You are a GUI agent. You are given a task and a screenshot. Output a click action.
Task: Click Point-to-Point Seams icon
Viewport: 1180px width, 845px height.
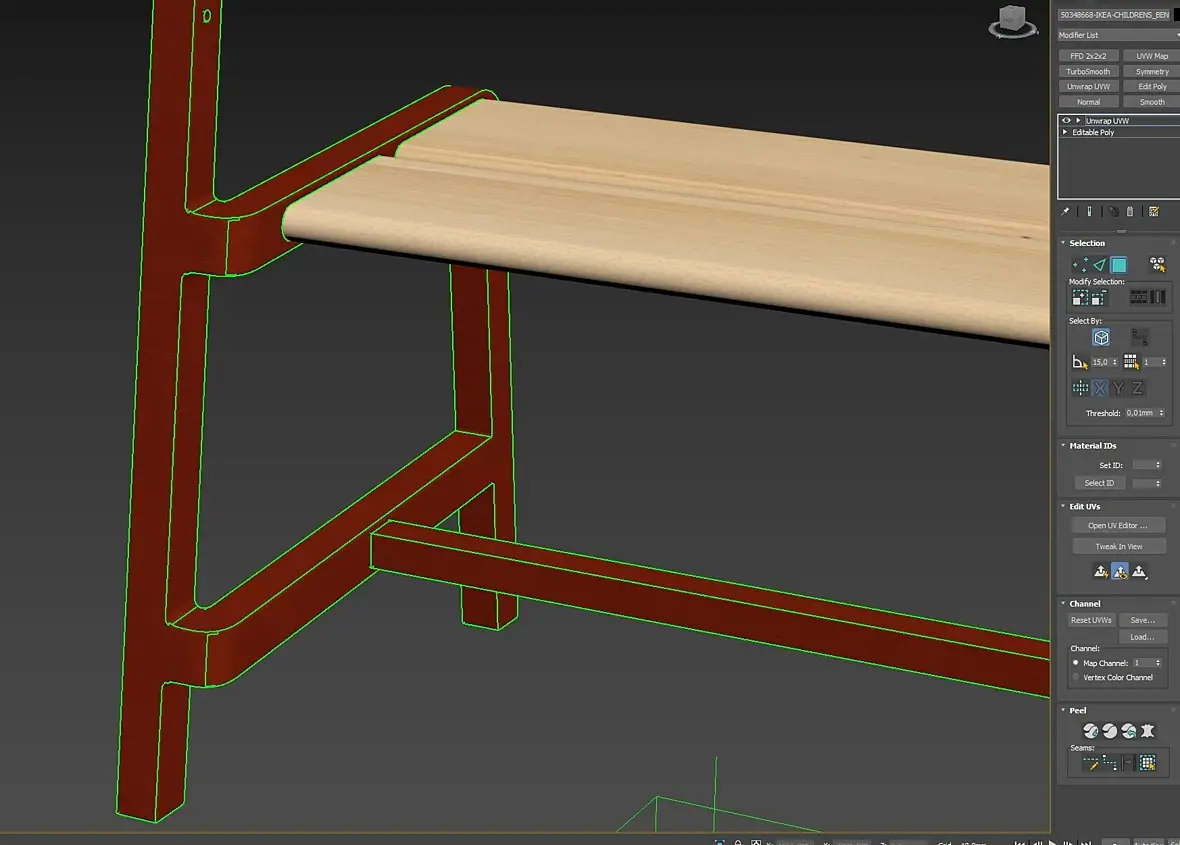pos(1109,763)
